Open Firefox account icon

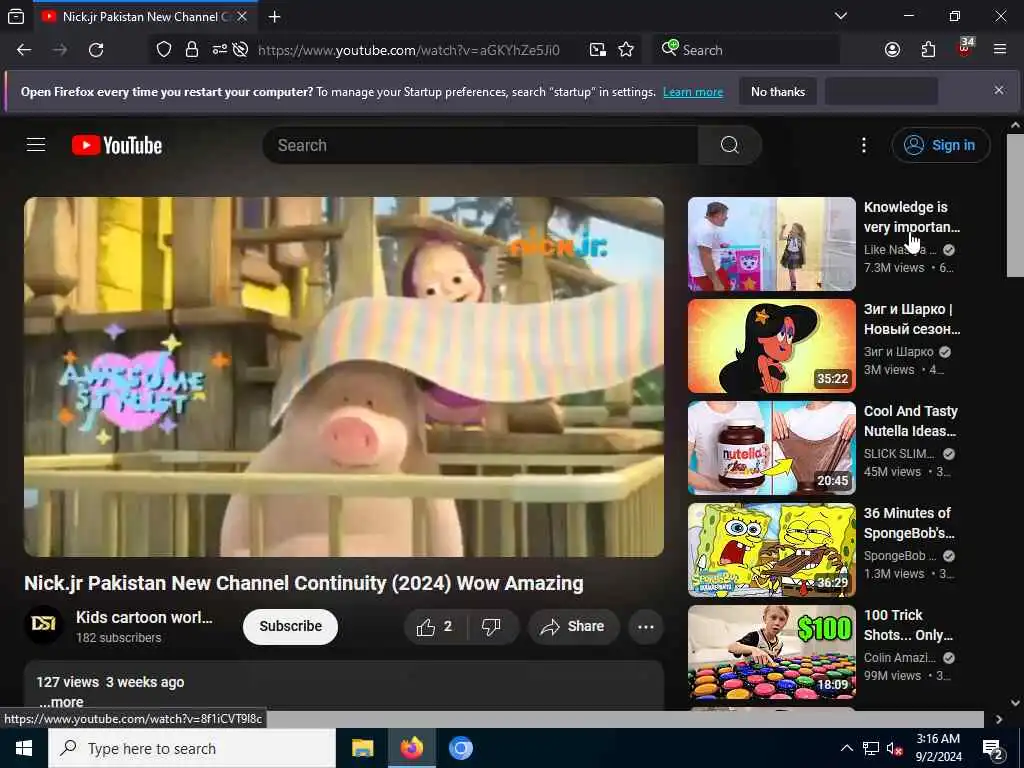(x=892, y=50)
